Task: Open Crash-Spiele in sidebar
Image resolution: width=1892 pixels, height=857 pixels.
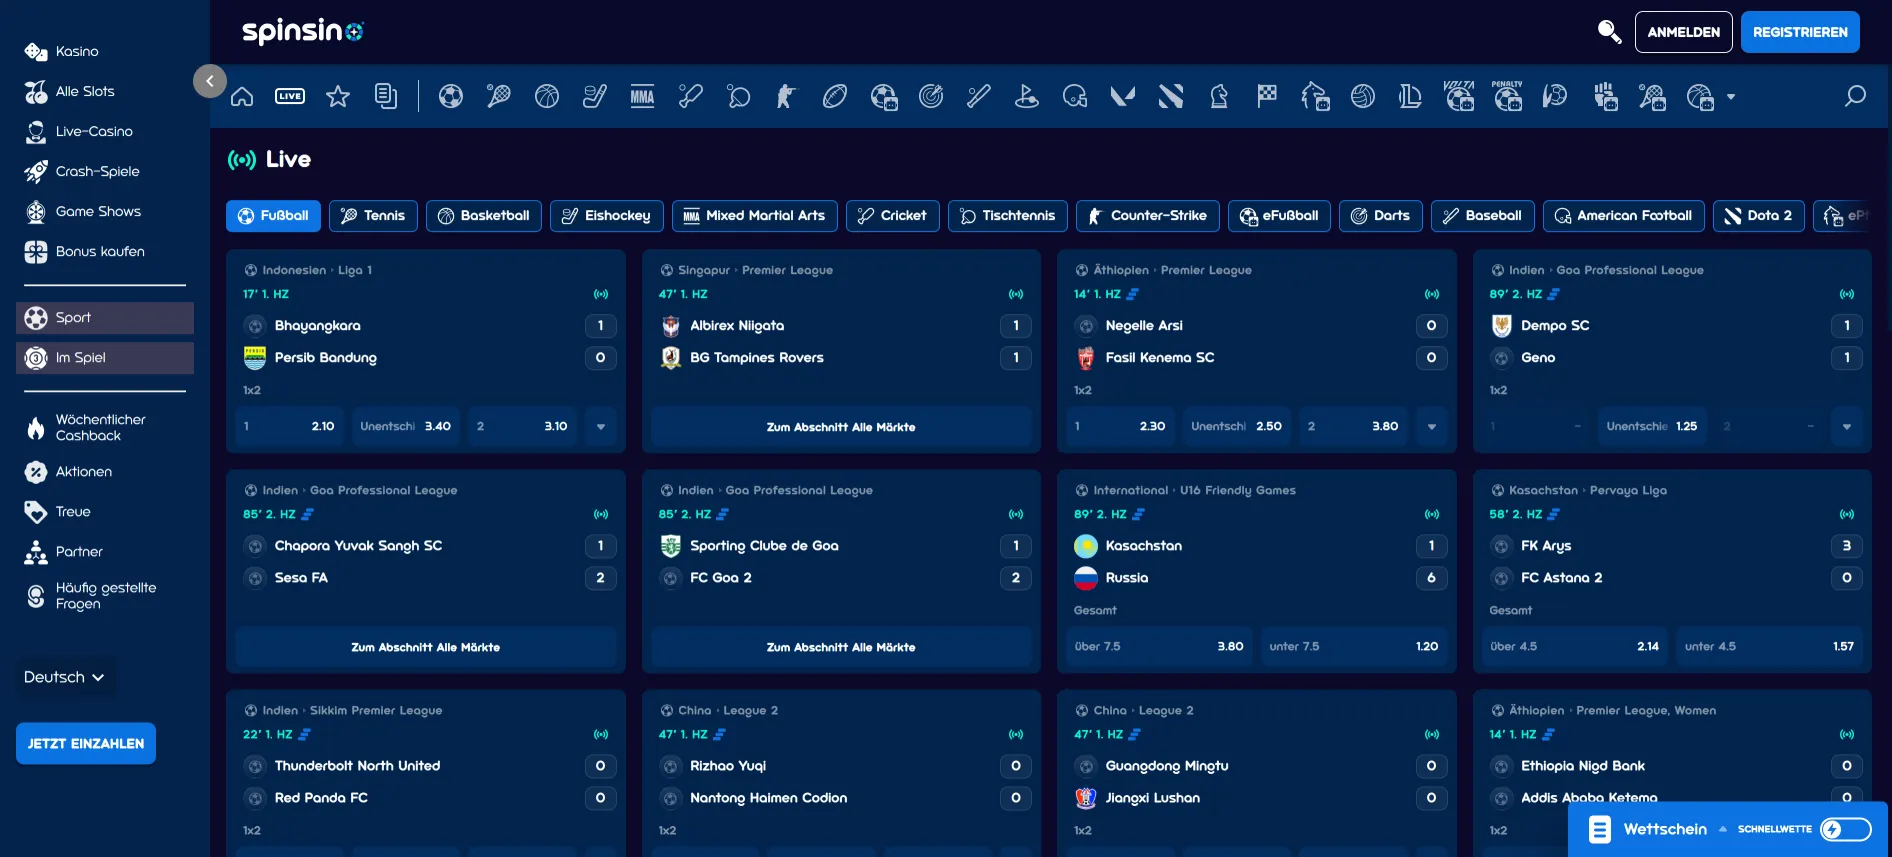Action: 97,171
